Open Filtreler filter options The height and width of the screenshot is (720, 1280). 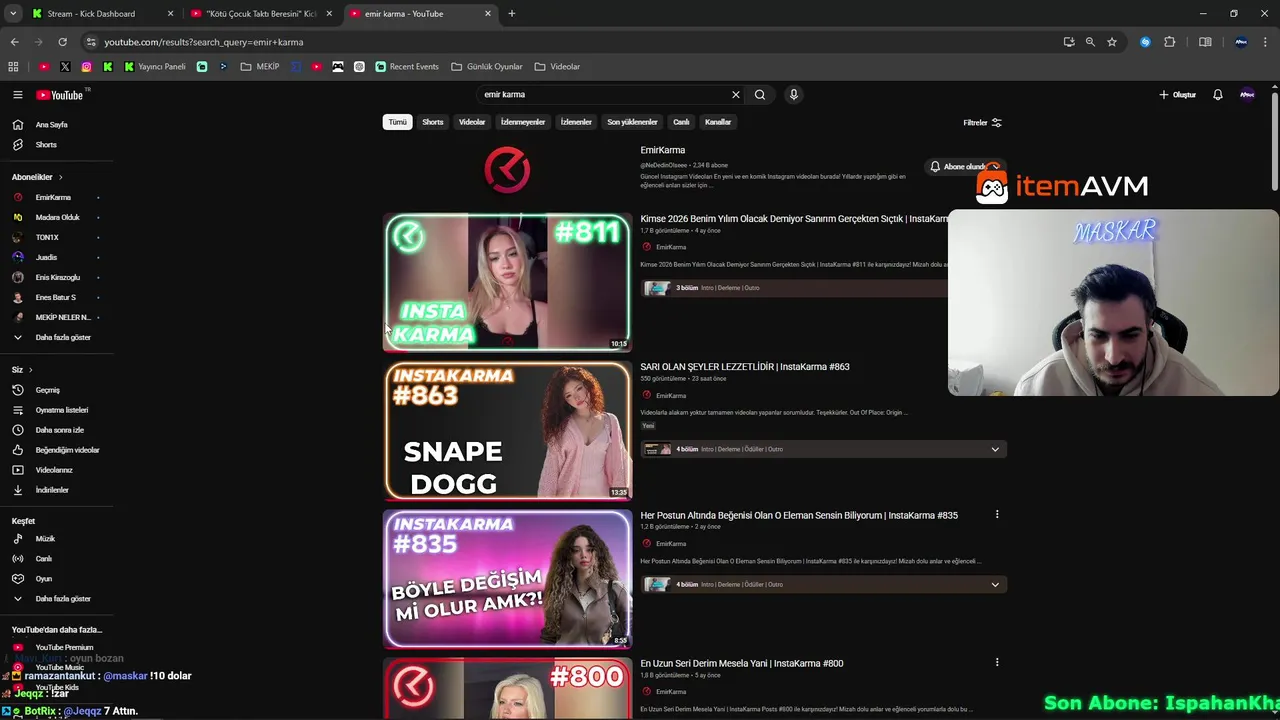pos(982,123)
